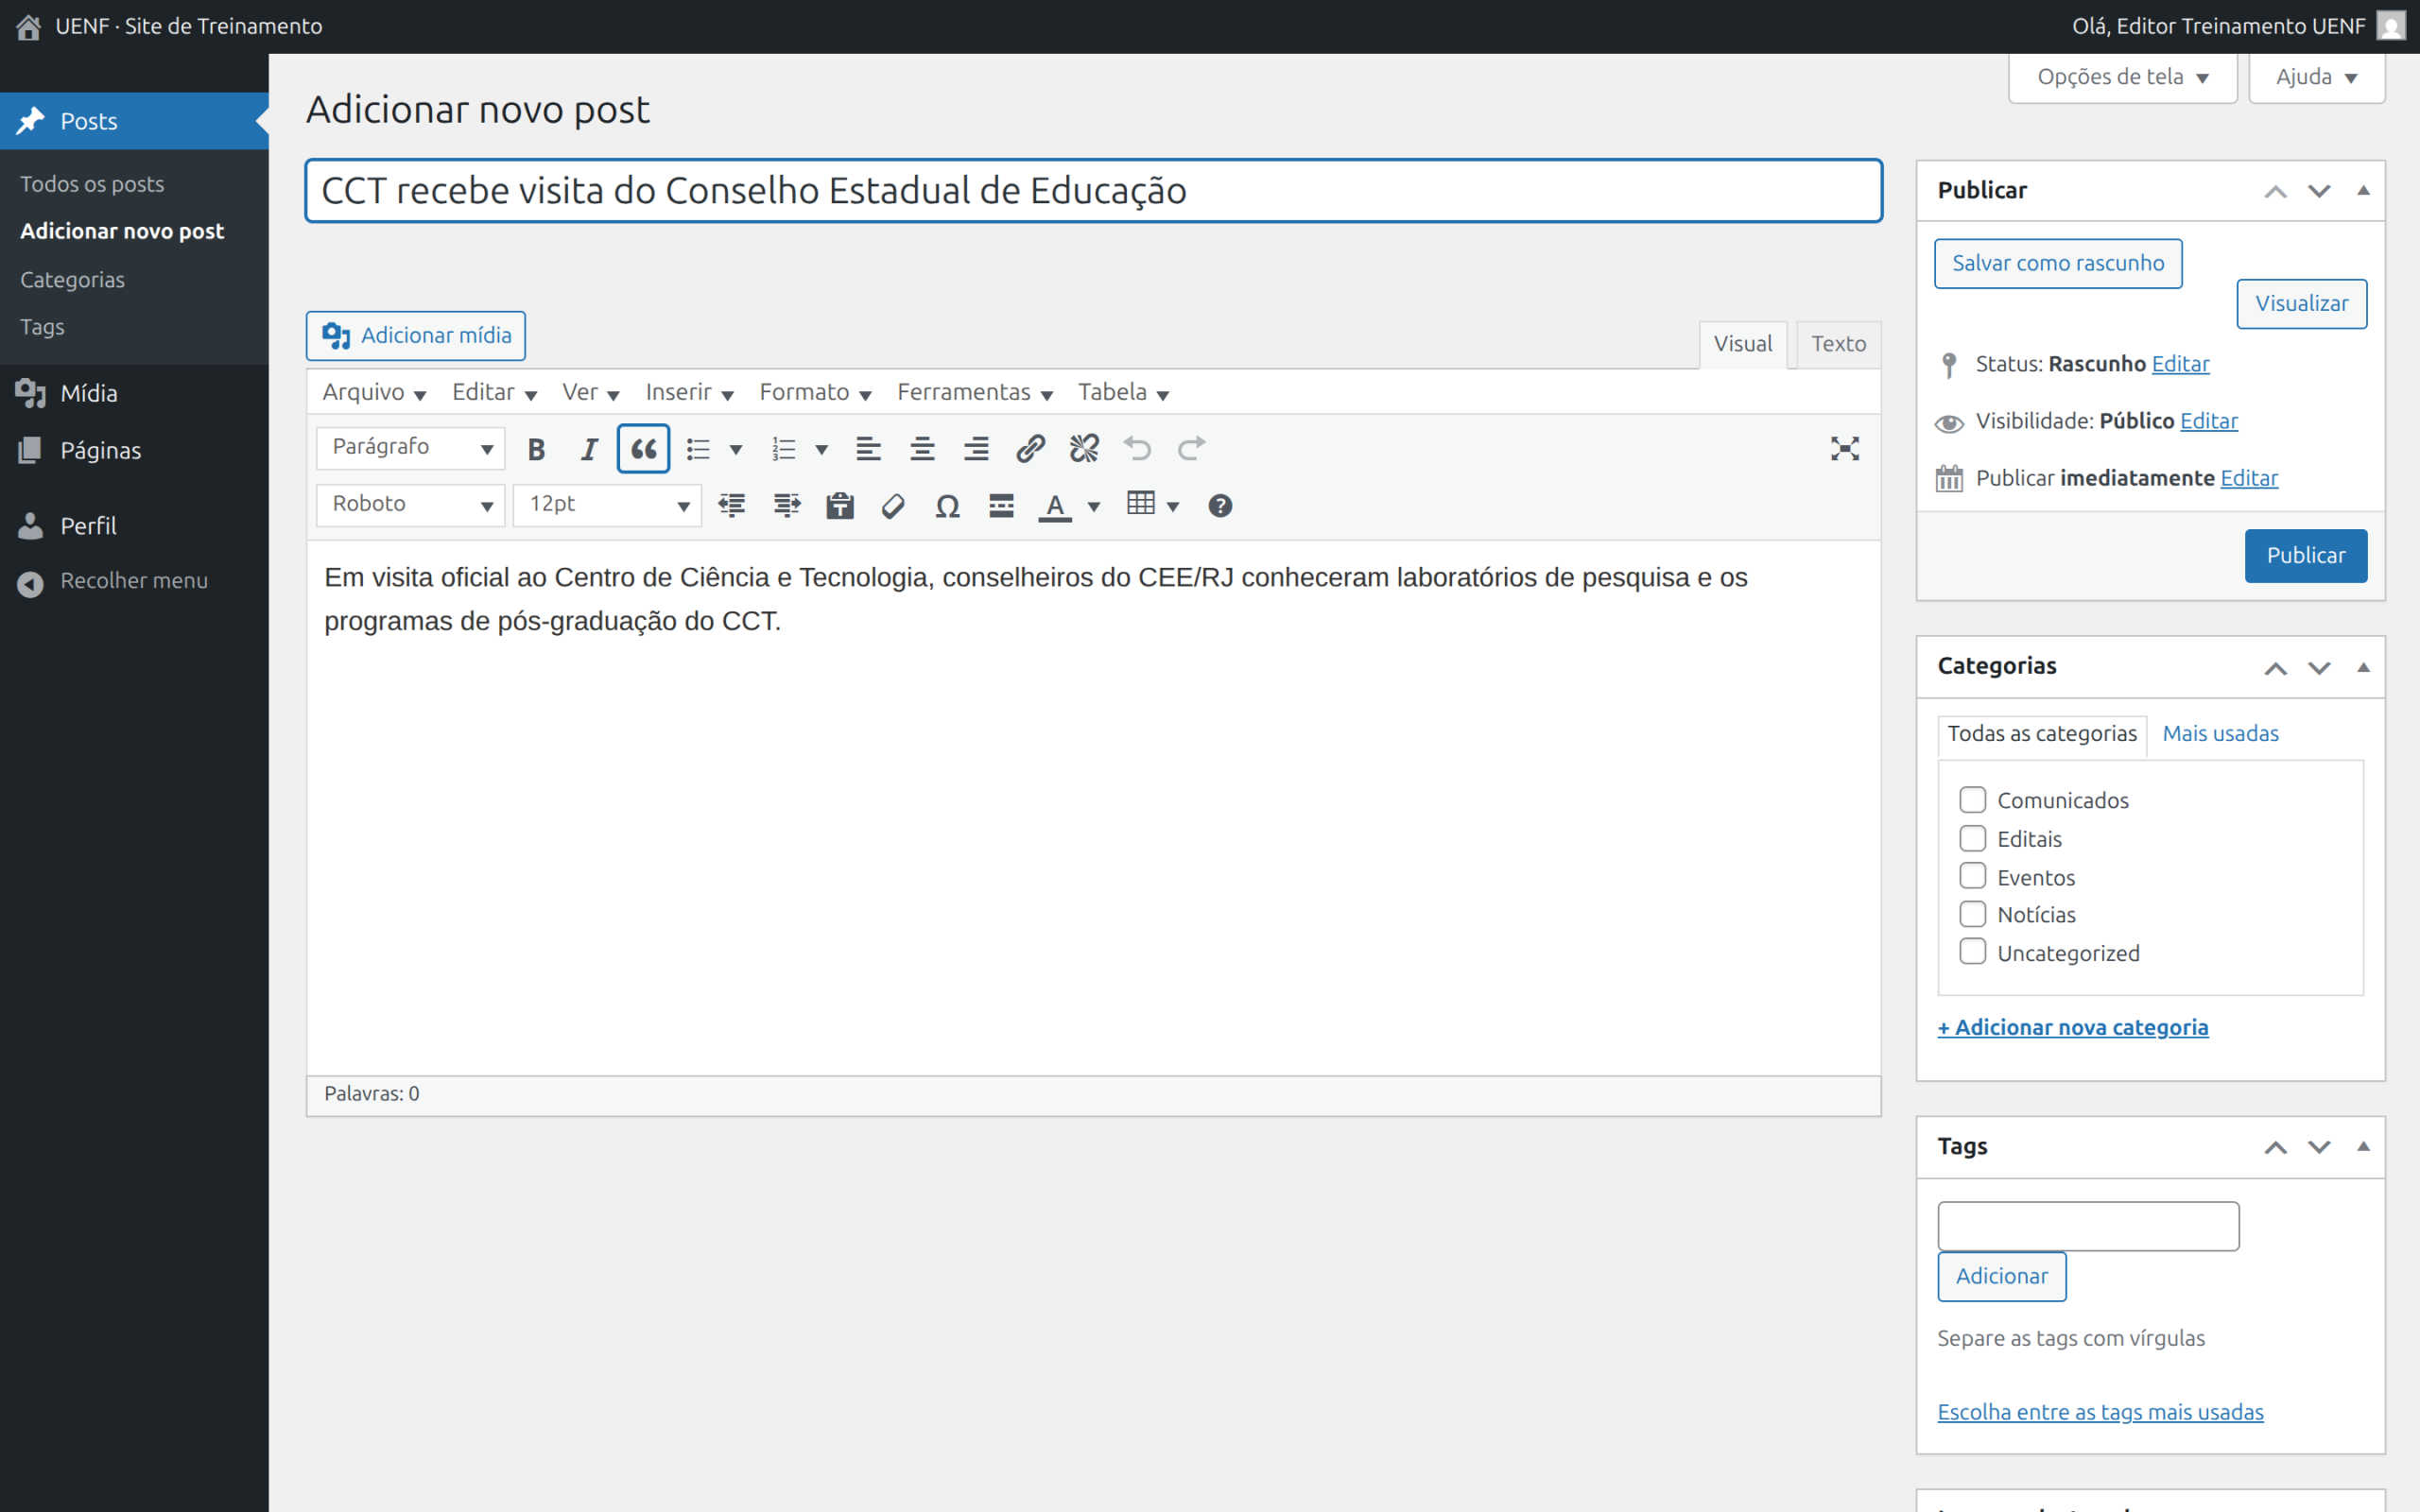Click the blue Publicar button
2420x1512 pixels.
2305,556
